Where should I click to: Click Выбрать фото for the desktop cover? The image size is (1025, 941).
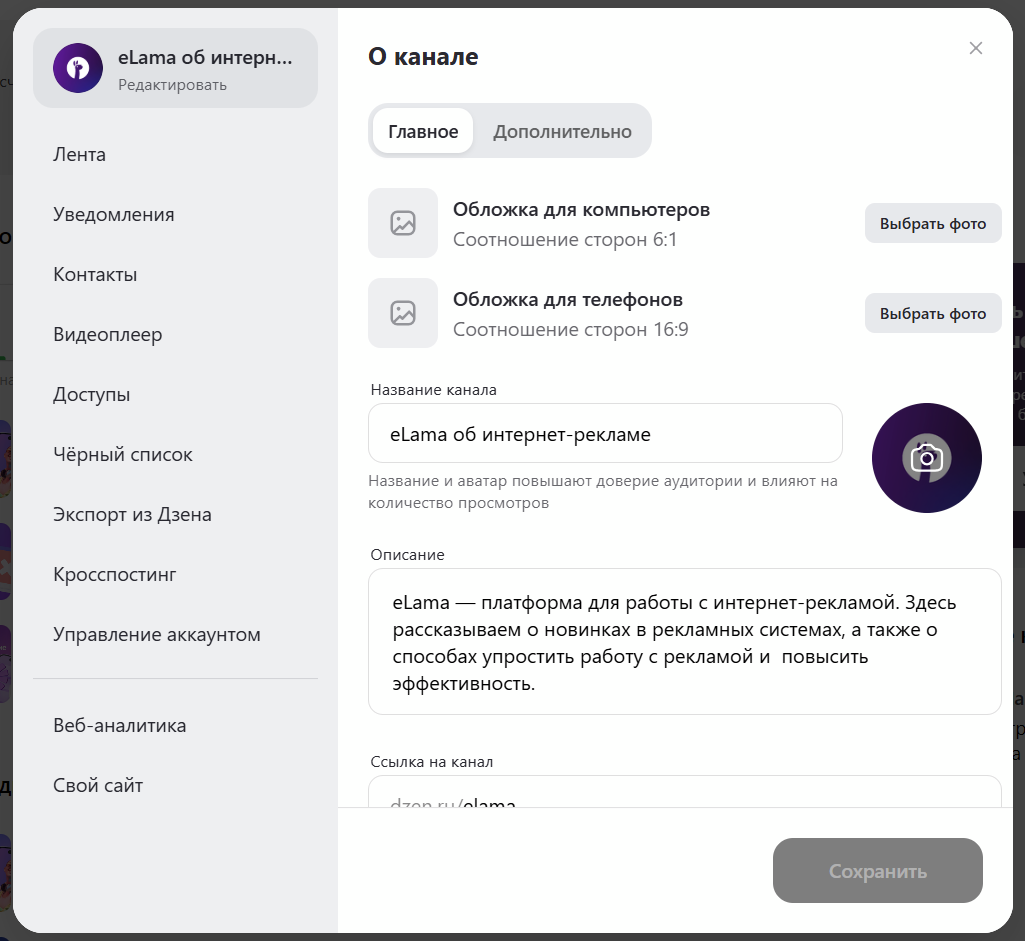[x=932, y=222]
